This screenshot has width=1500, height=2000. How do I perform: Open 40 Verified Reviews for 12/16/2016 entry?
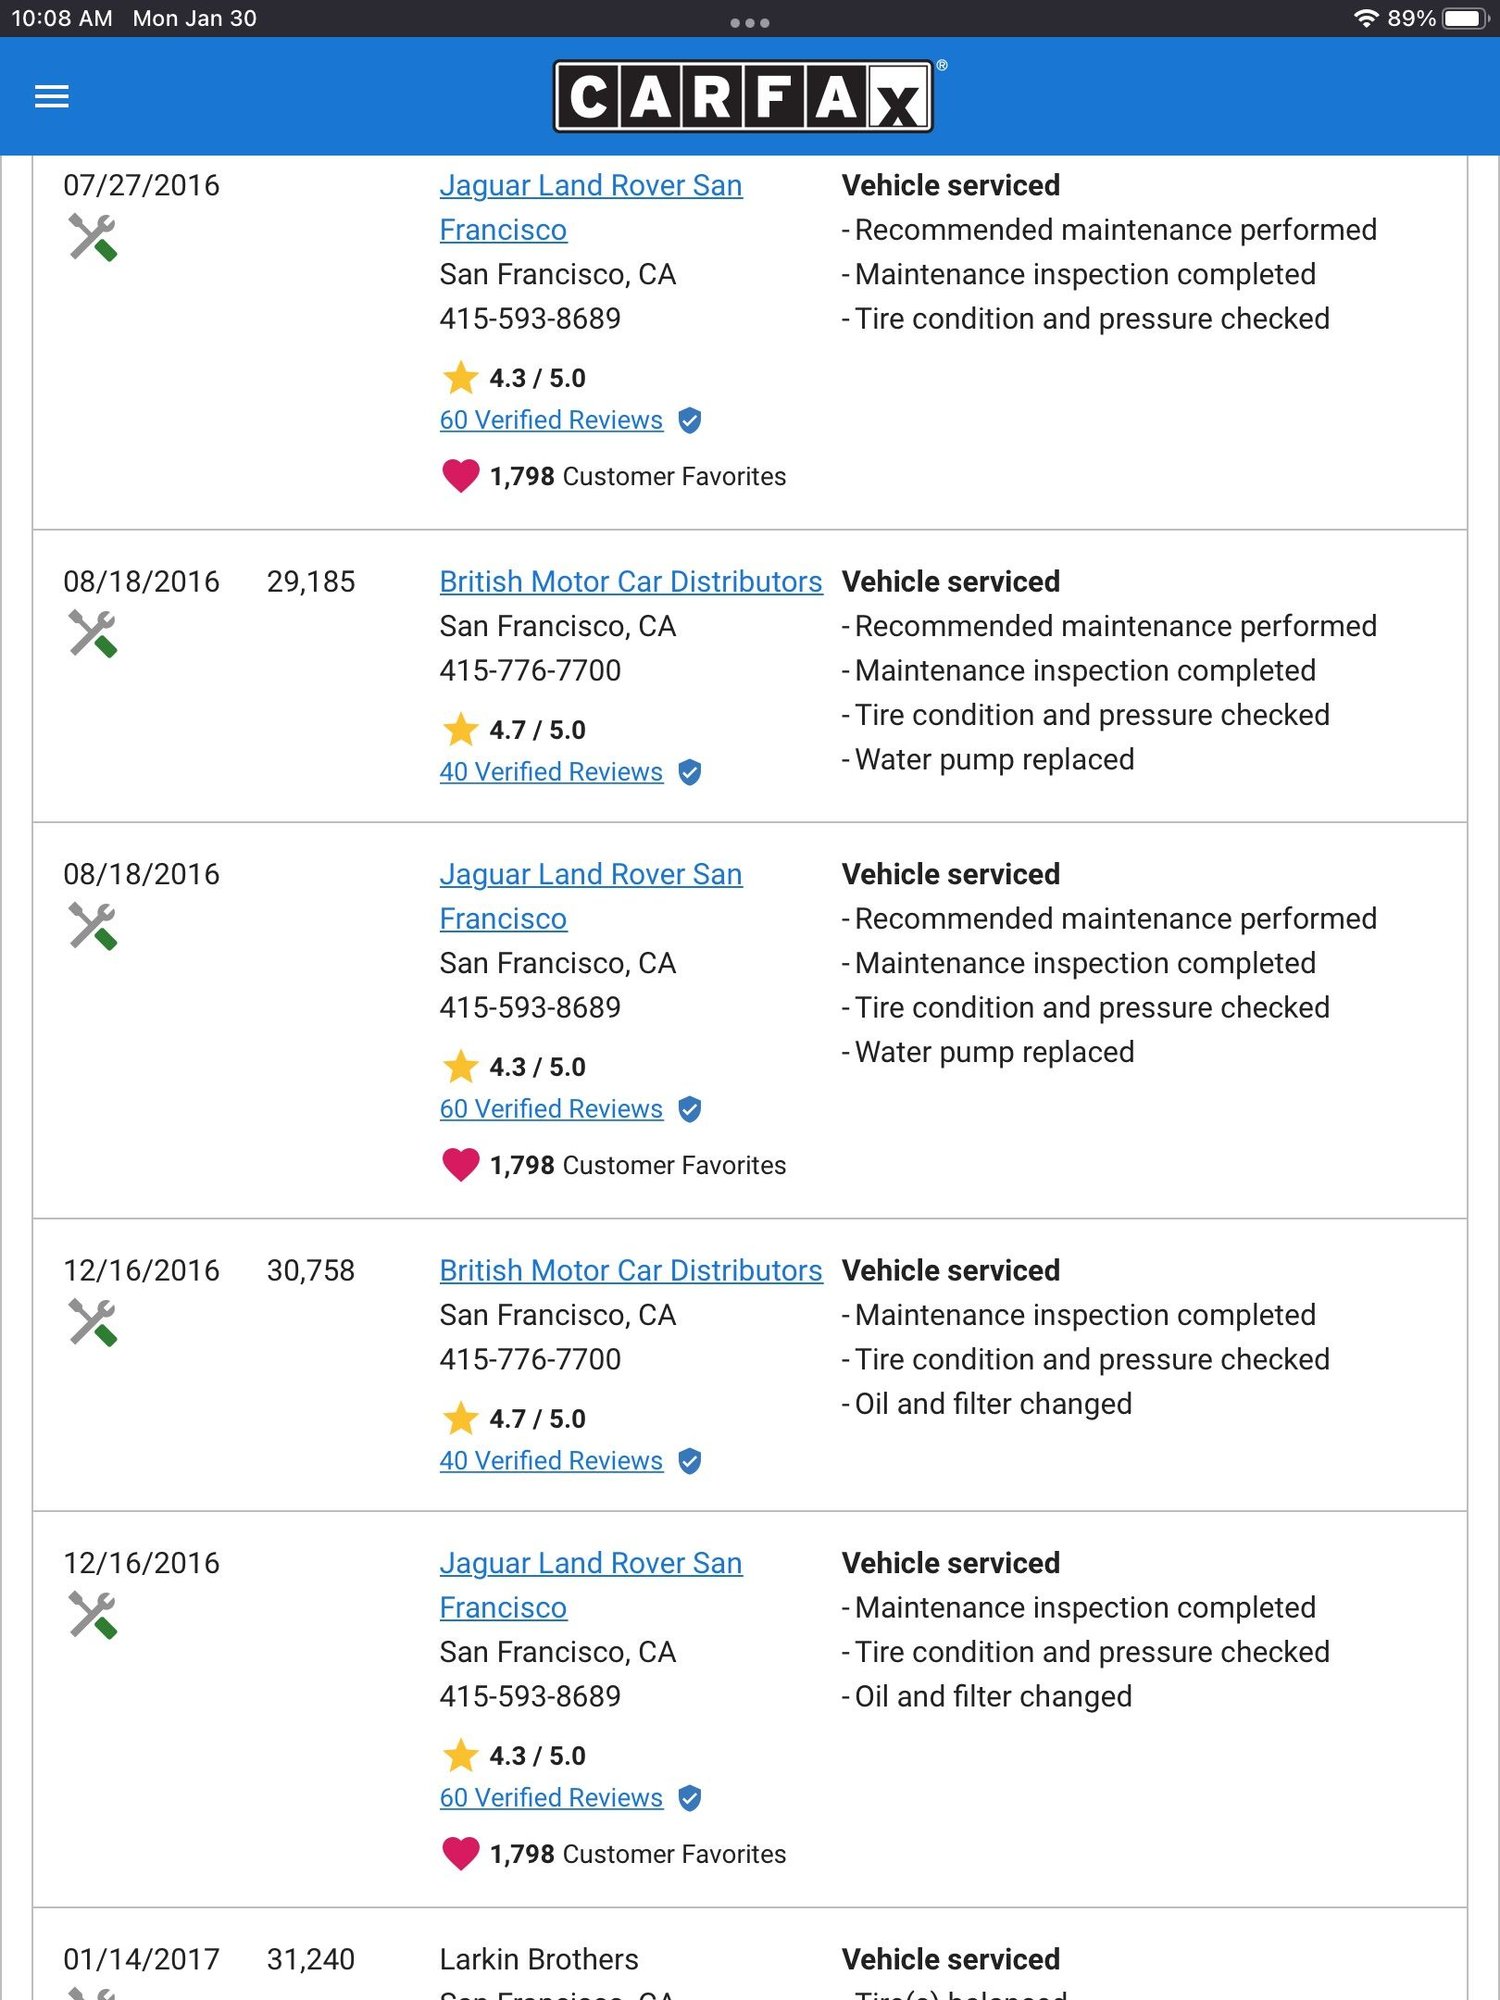pos(551,1461)
